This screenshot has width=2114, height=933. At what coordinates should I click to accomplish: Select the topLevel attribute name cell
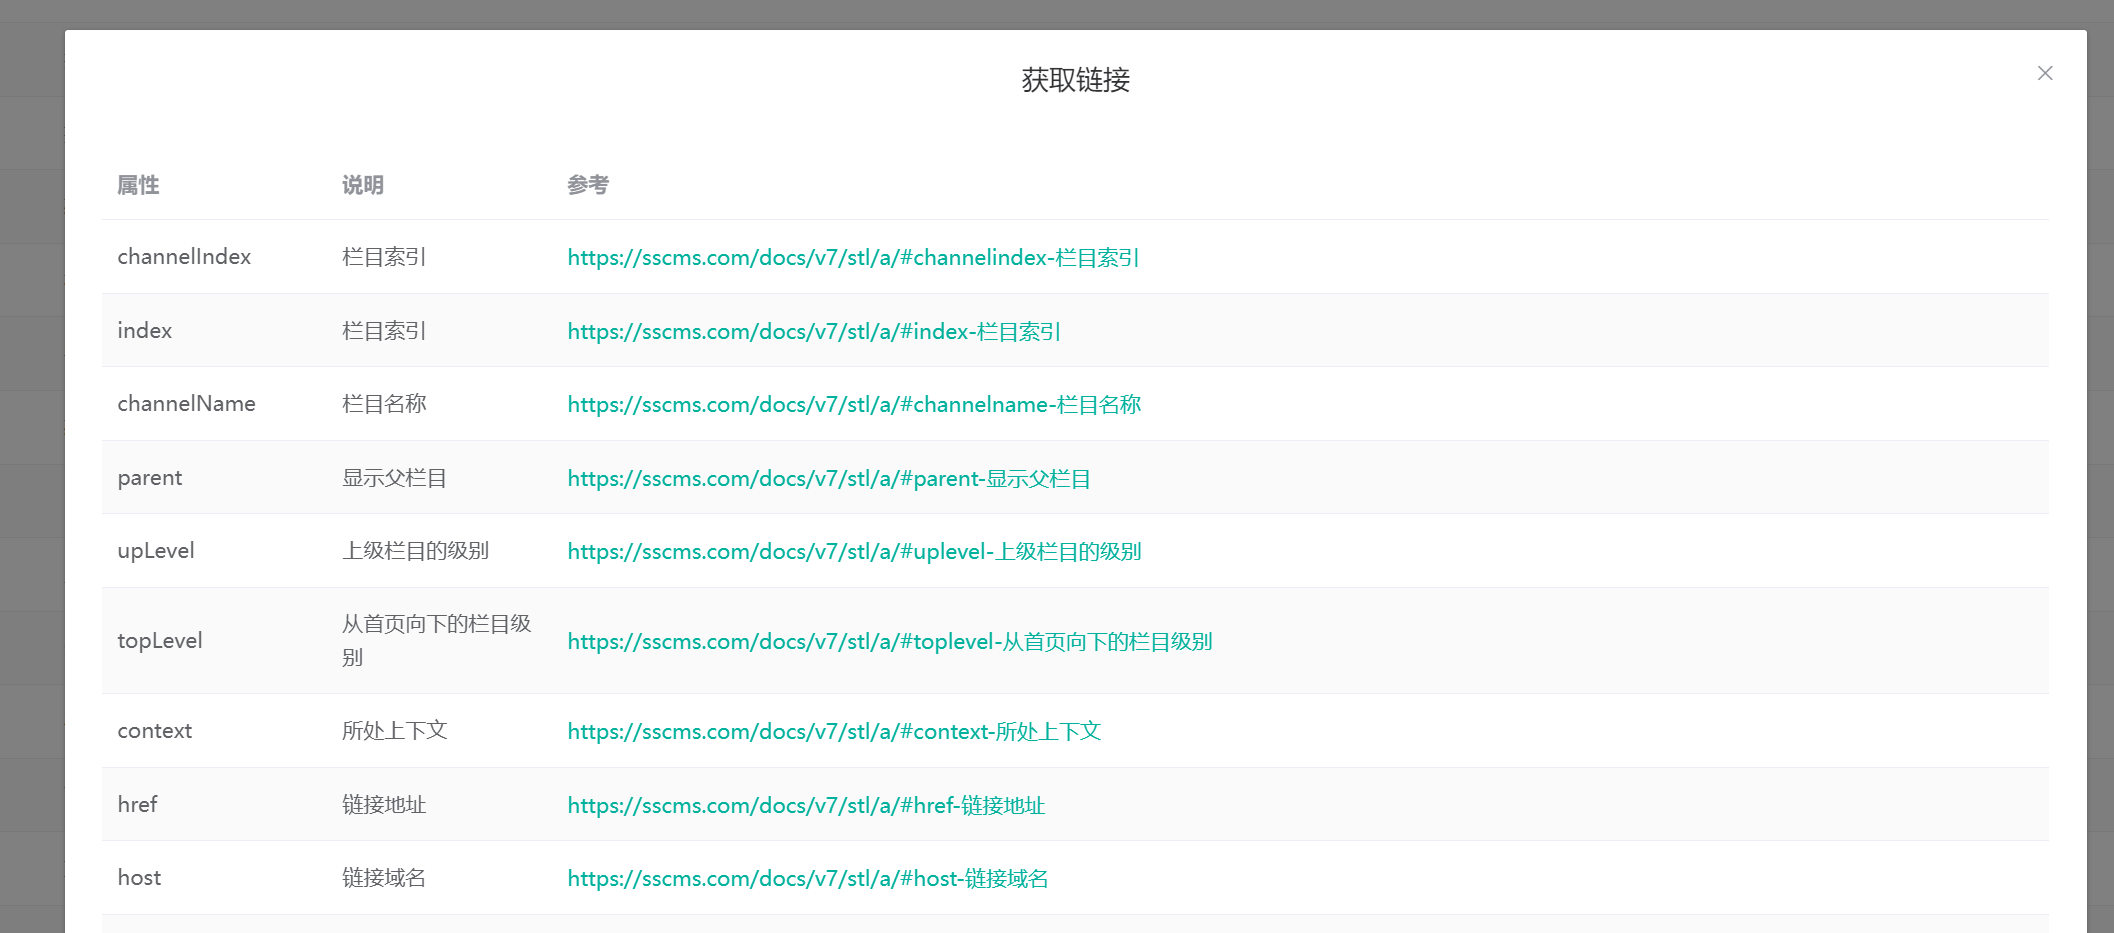click(x=160, y=641)
